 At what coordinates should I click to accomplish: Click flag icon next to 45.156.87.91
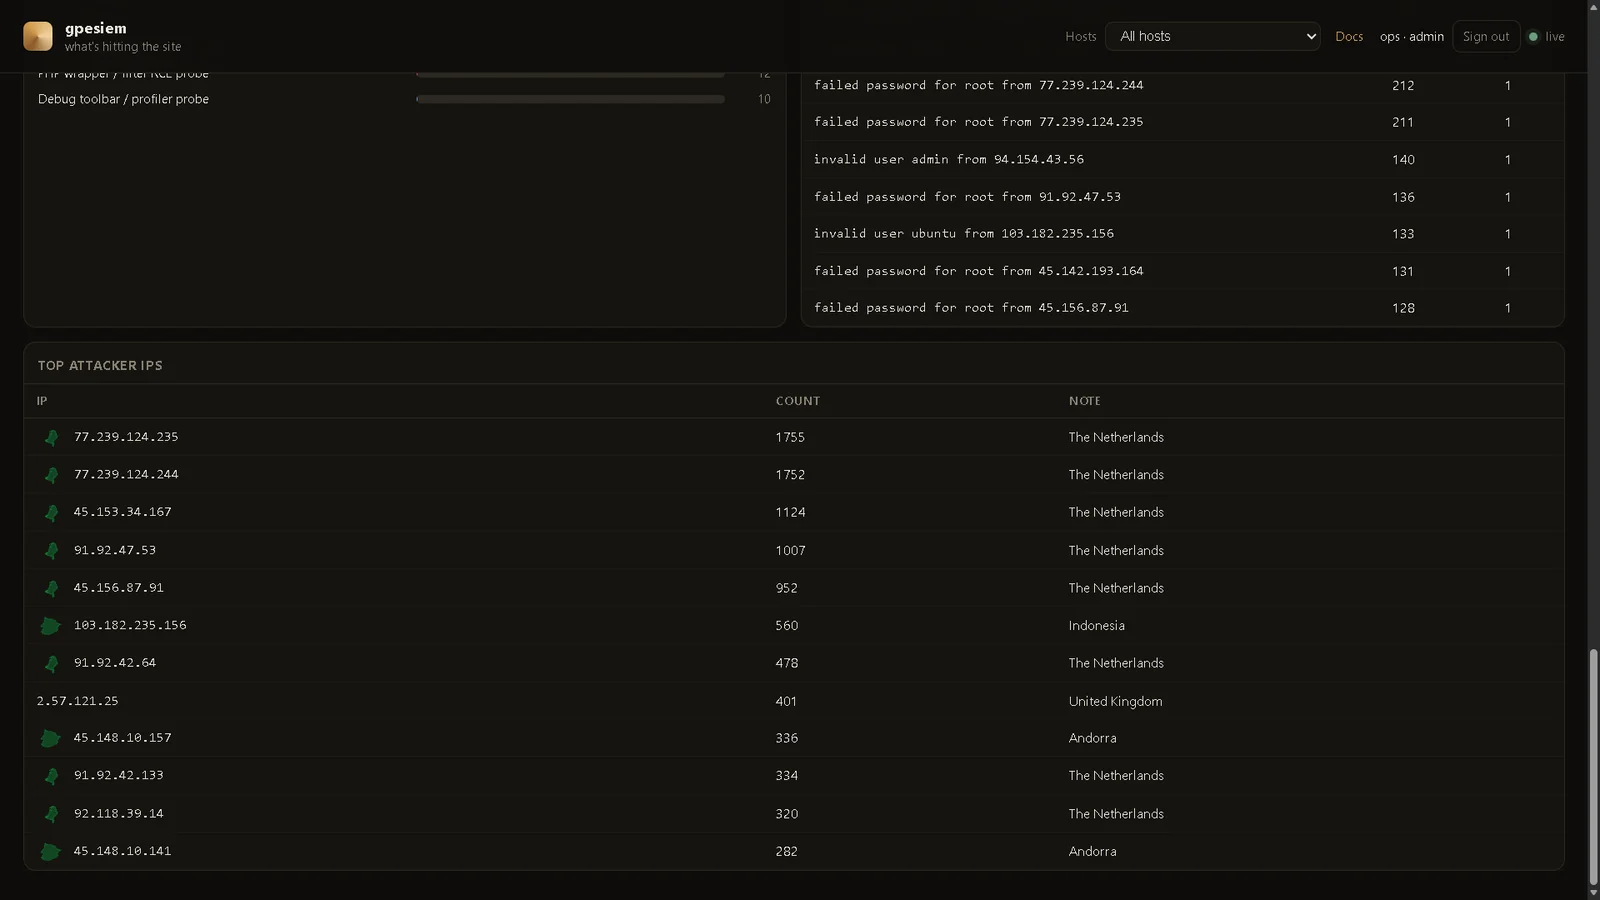coord(51,588)
